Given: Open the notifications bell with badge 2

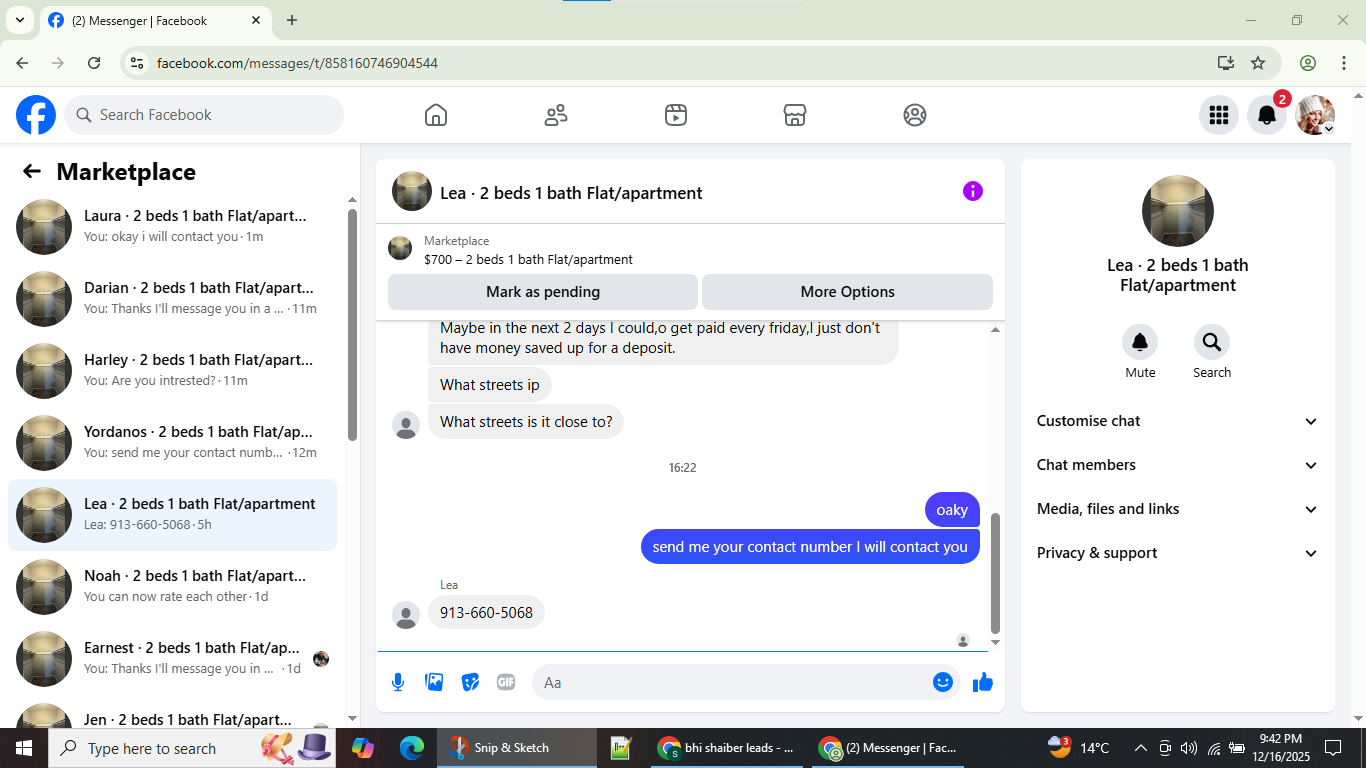Looking at the screenshot, I should (1267, 115).
